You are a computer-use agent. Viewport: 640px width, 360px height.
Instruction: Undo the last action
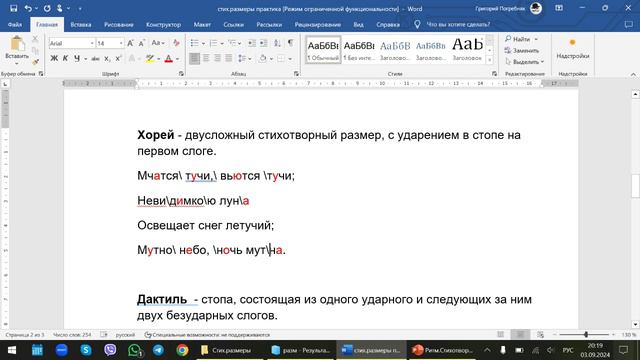point(28,8)
